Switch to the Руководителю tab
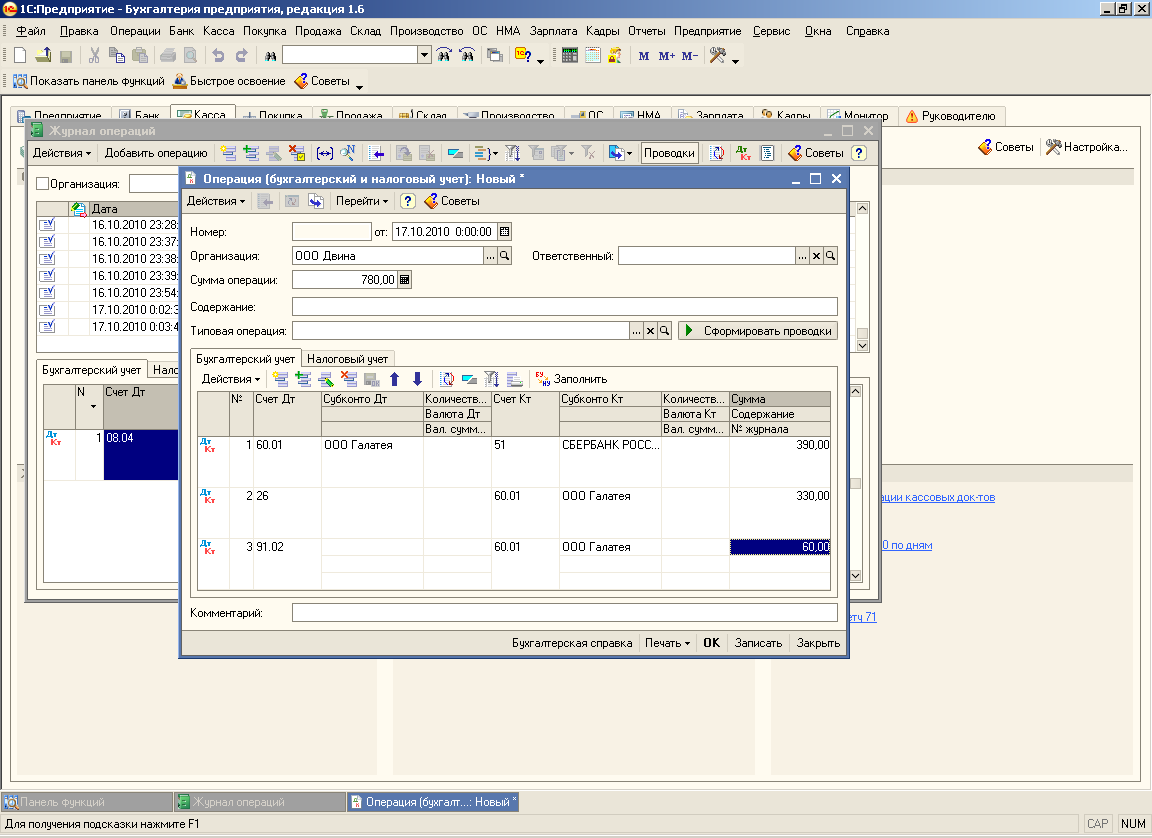The width and height of the screenshot is (1152, 838). tap(951, 115)
